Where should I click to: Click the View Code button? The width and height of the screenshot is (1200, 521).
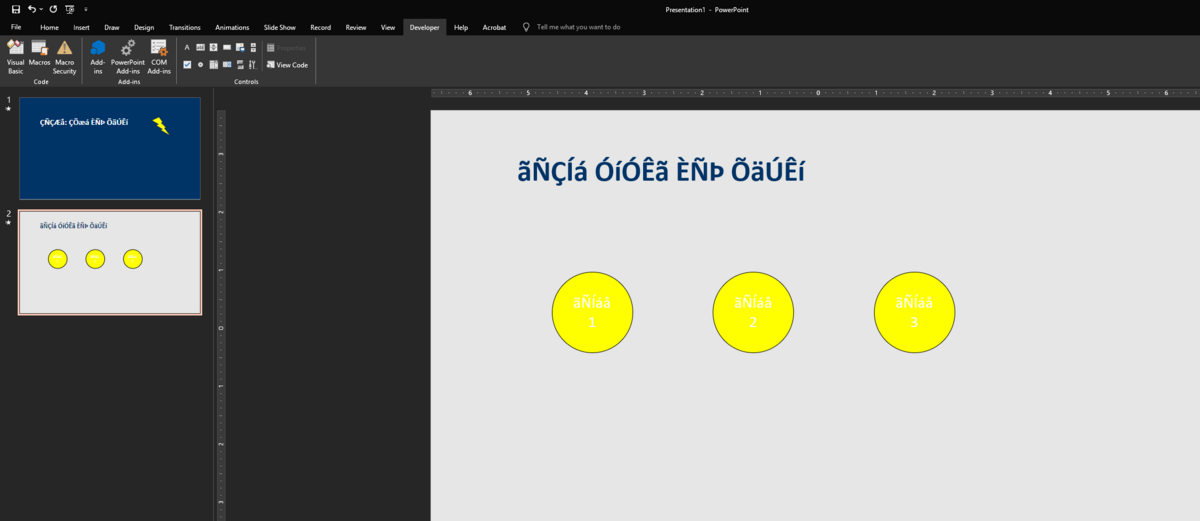click(287, 64)
